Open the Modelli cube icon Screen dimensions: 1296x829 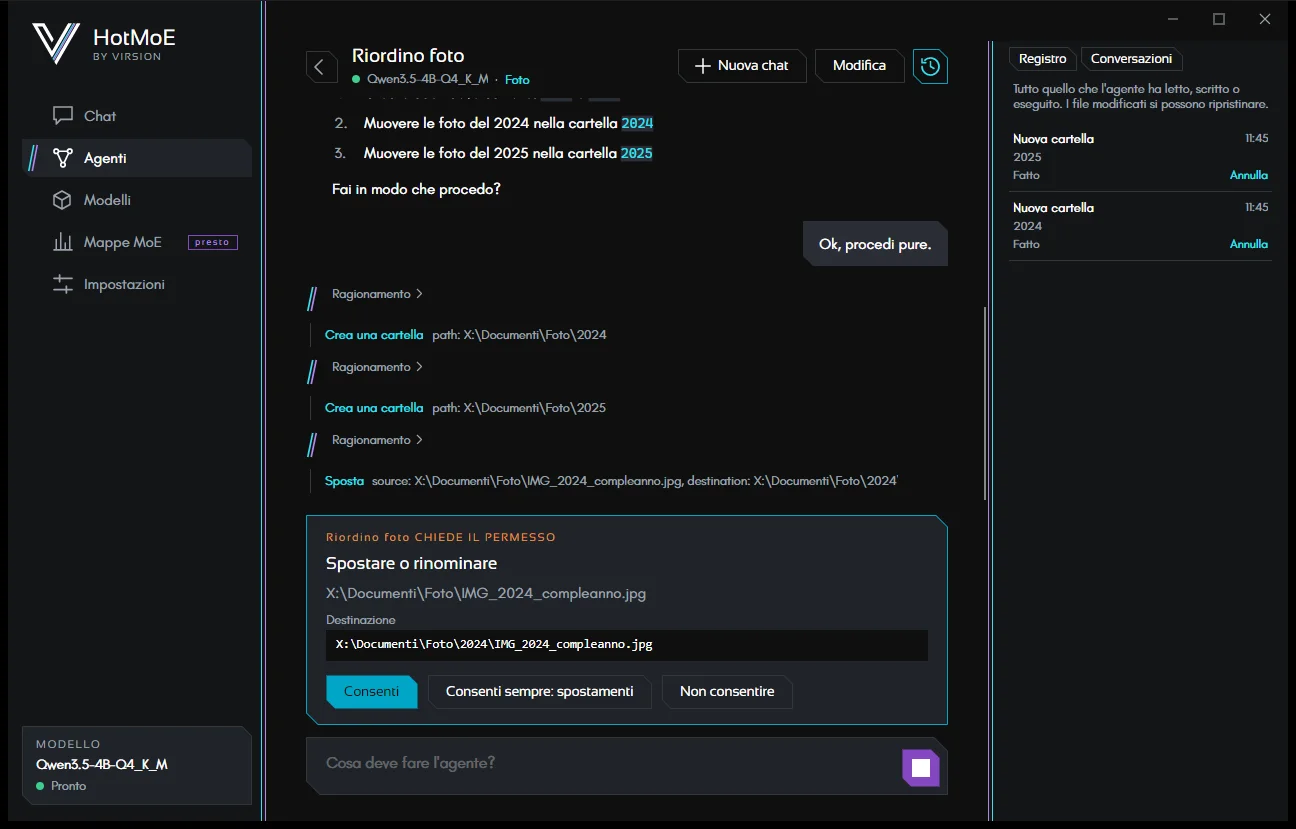pos(63,200)
